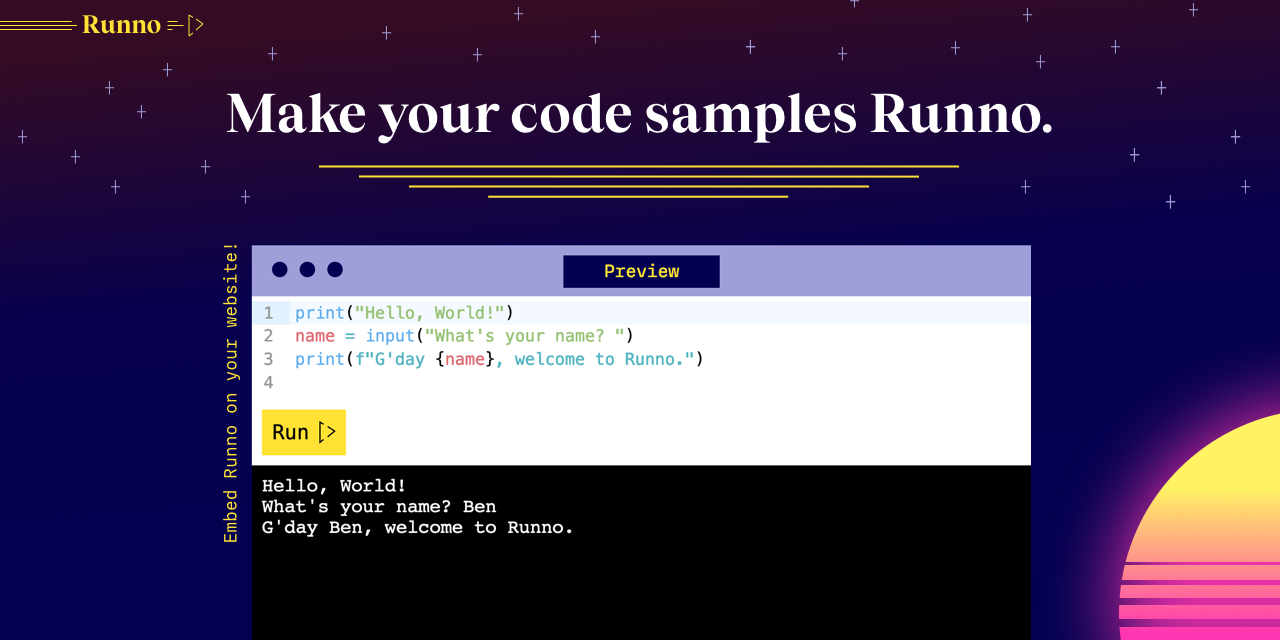
Task: Click the first dark window dot
Action: 280,269
